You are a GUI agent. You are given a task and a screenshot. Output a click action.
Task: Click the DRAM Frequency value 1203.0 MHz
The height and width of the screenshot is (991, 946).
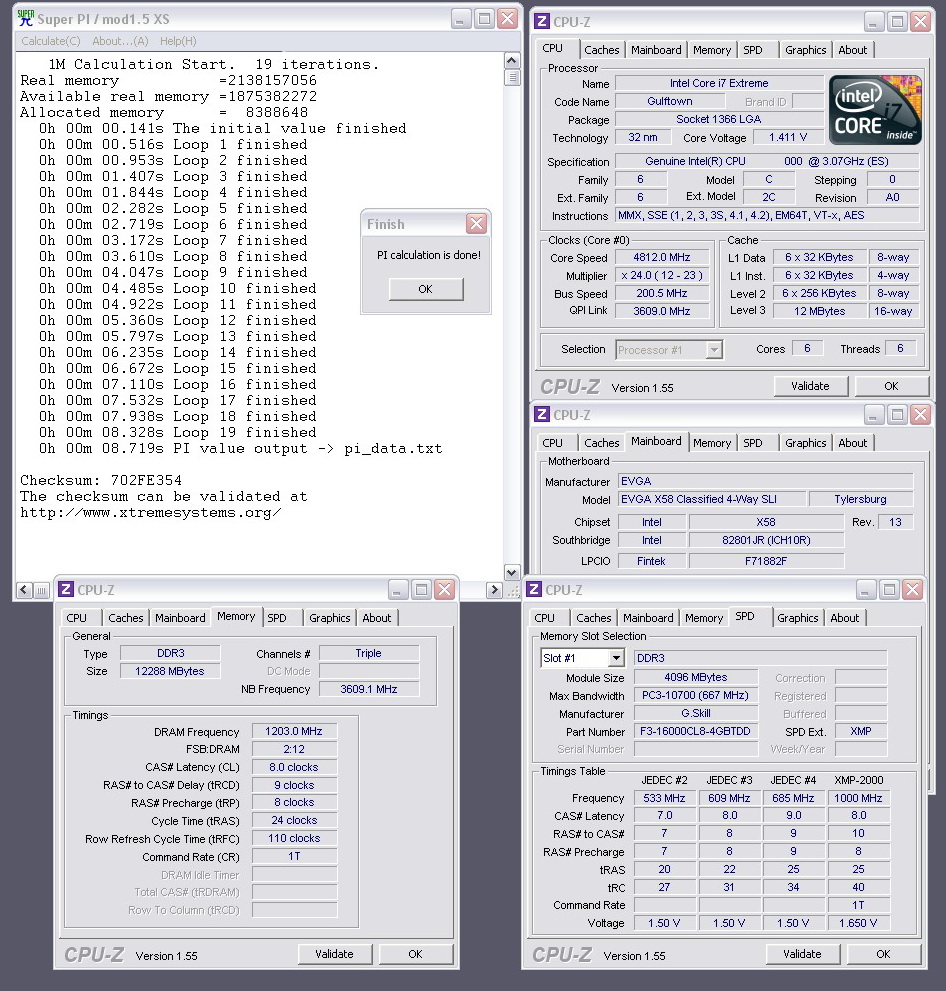[294, 731]
